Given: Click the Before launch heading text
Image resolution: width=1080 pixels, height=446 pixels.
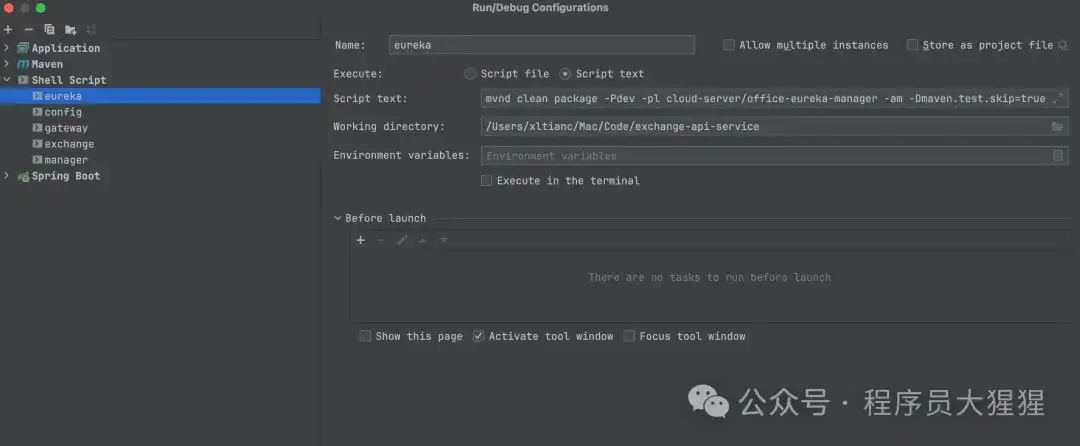Looking at the screenshot, I should click(386, 218).
